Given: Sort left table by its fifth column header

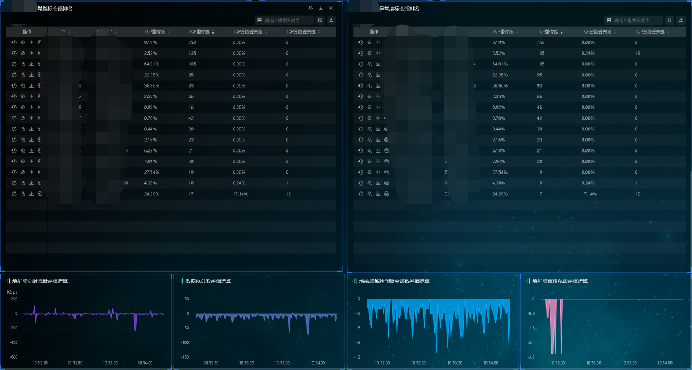Looking at the screenshot, I should pyautogui.click(x=201, y=32).
